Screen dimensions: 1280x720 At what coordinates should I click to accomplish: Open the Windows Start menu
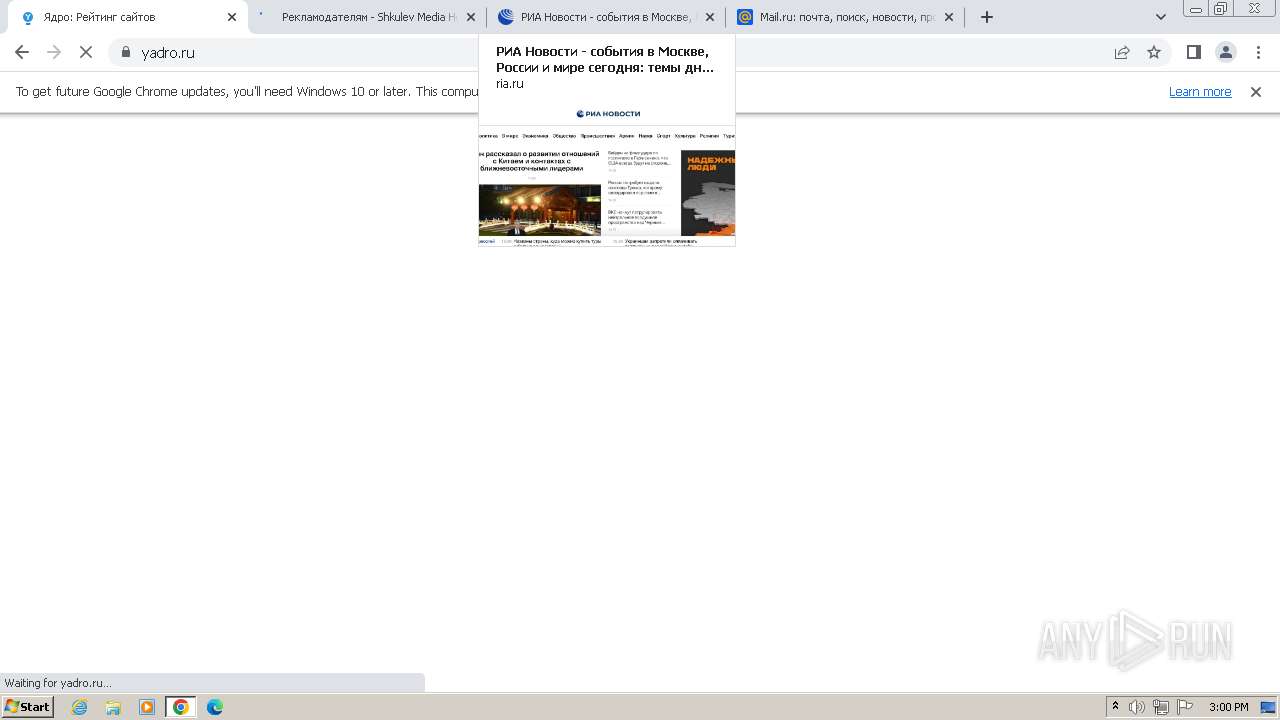(28, 707)
